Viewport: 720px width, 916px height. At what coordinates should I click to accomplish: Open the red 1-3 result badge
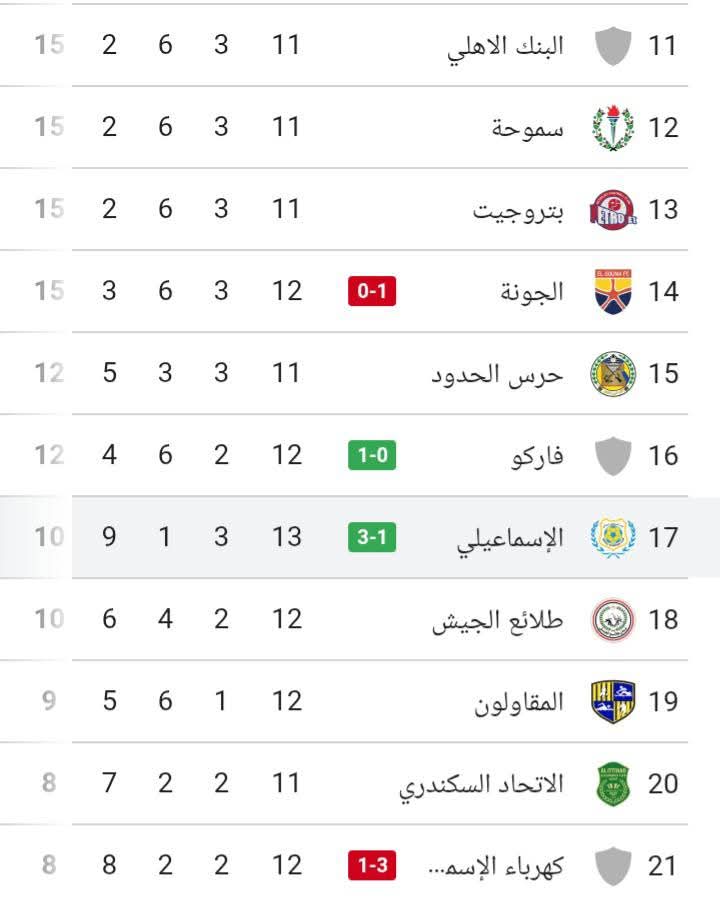click(372, 866)
